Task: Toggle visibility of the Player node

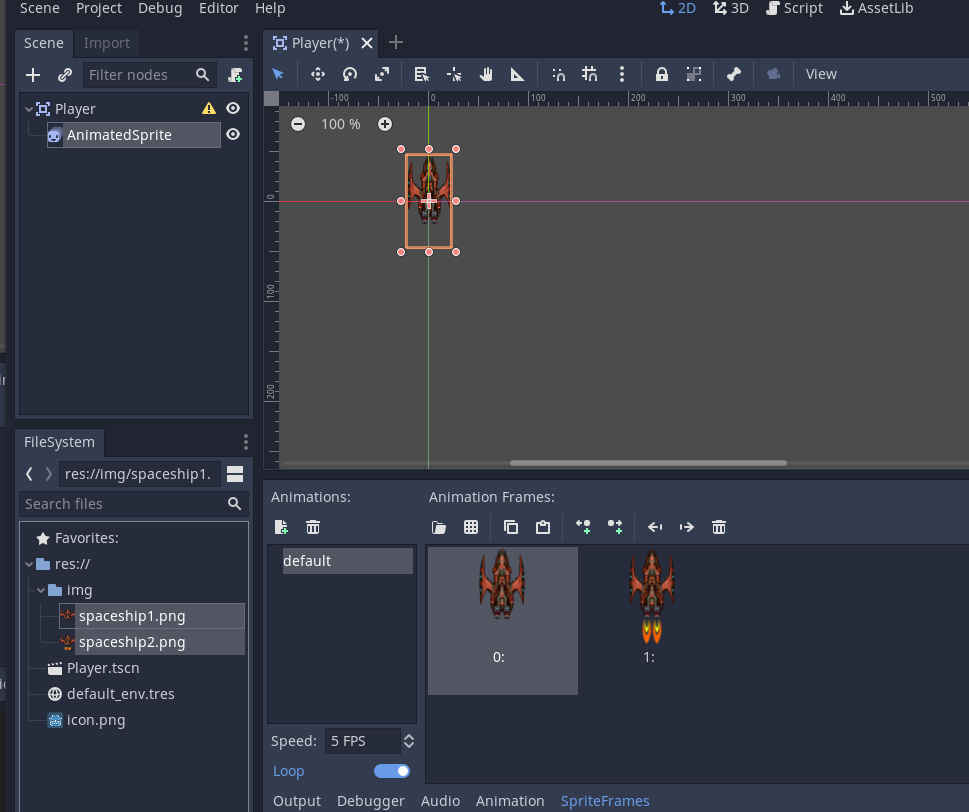Action: coord(233,109)
